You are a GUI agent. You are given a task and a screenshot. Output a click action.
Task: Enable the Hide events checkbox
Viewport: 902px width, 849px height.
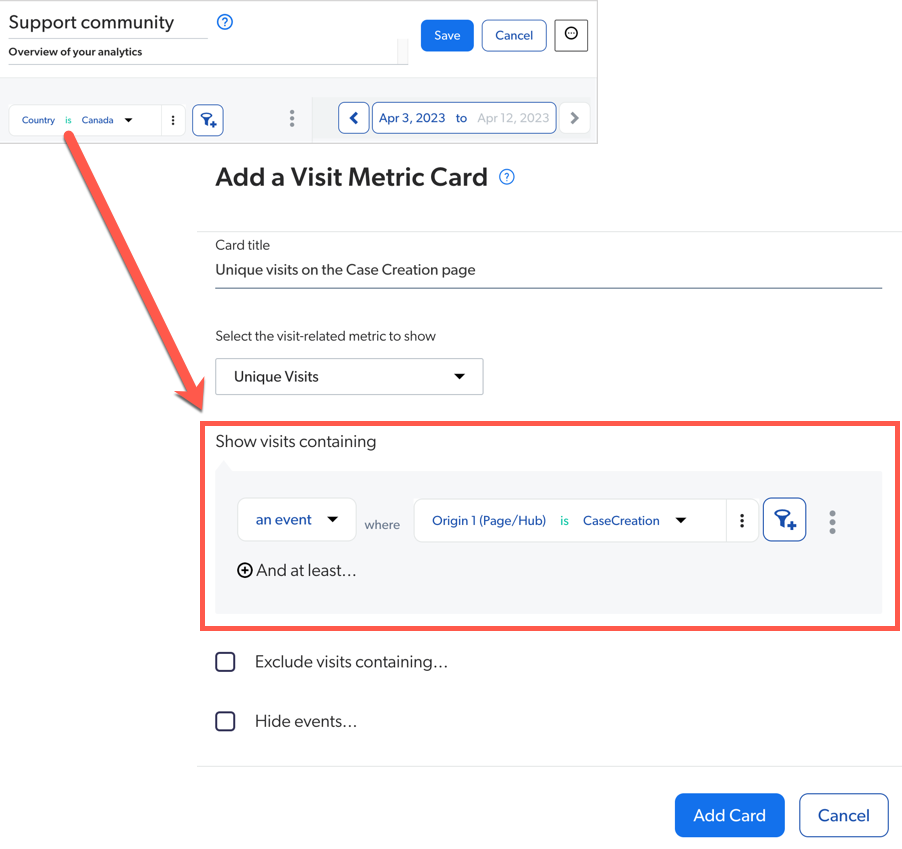[225, 721]
